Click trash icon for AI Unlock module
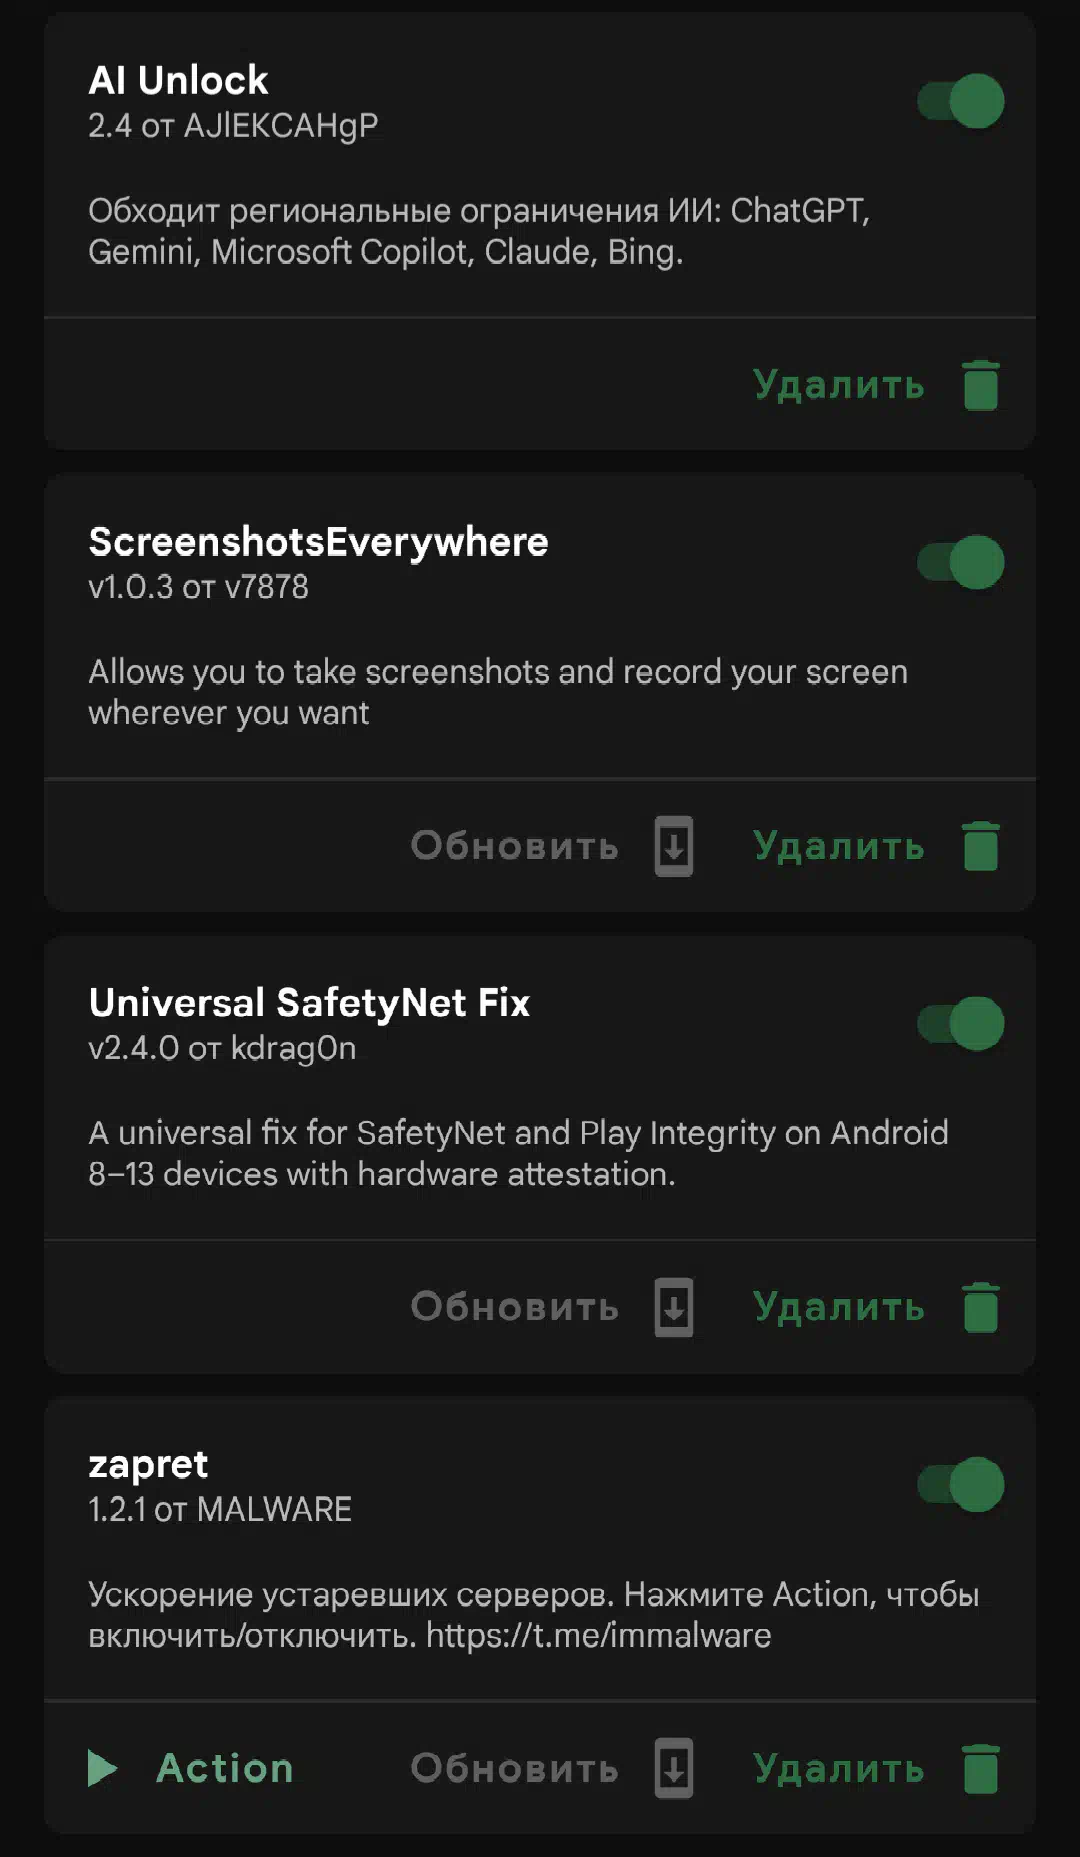This screenshot has height=1857, width=1080. click(x=980, y=385)
